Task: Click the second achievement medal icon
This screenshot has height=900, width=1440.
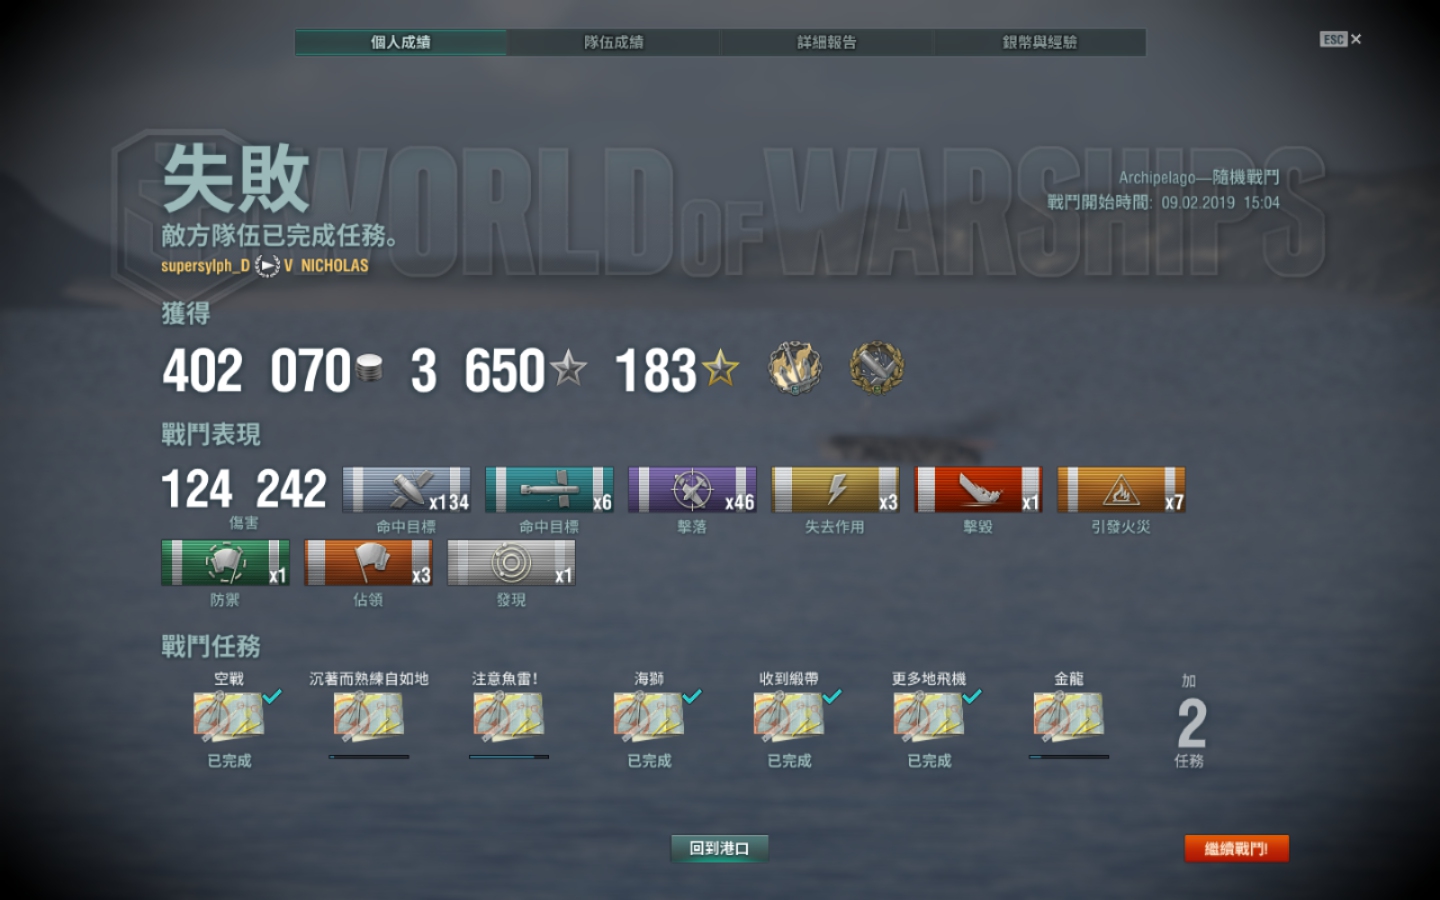Action: click(877, 368)
